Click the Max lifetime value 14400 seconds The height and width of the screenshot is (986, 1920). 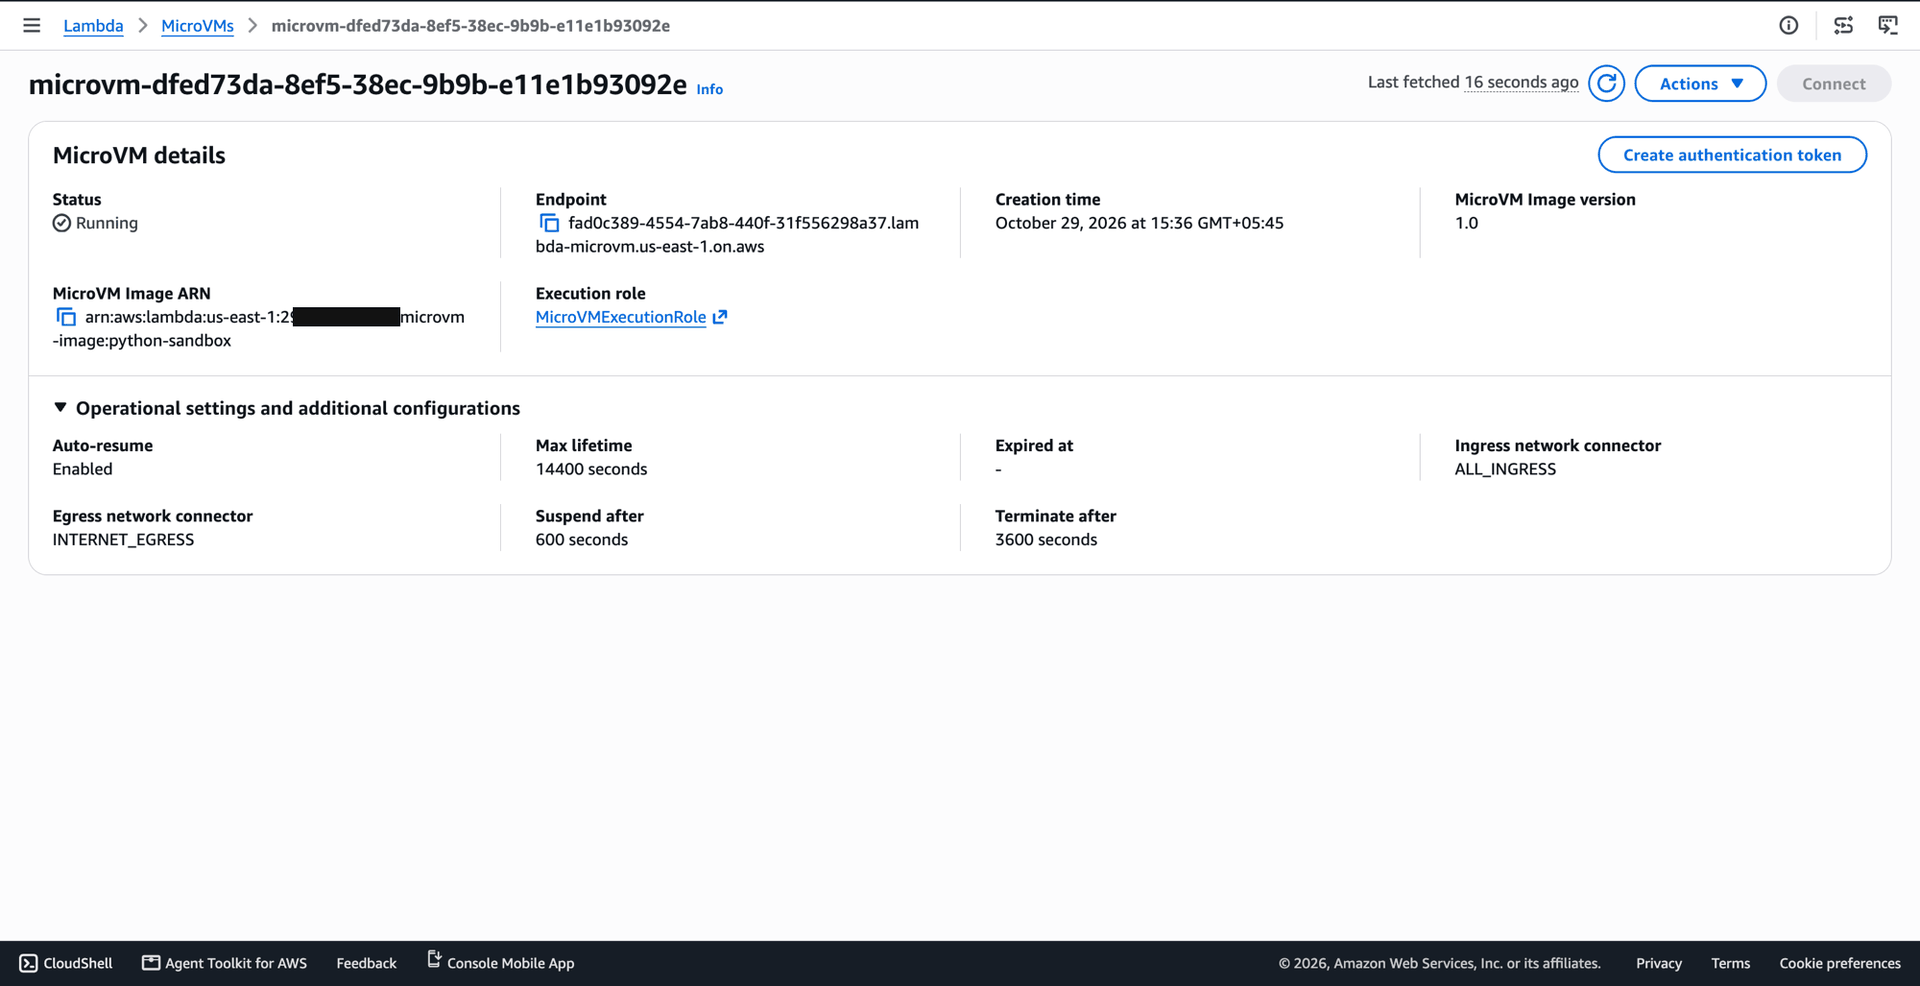(x=591, y=469)
